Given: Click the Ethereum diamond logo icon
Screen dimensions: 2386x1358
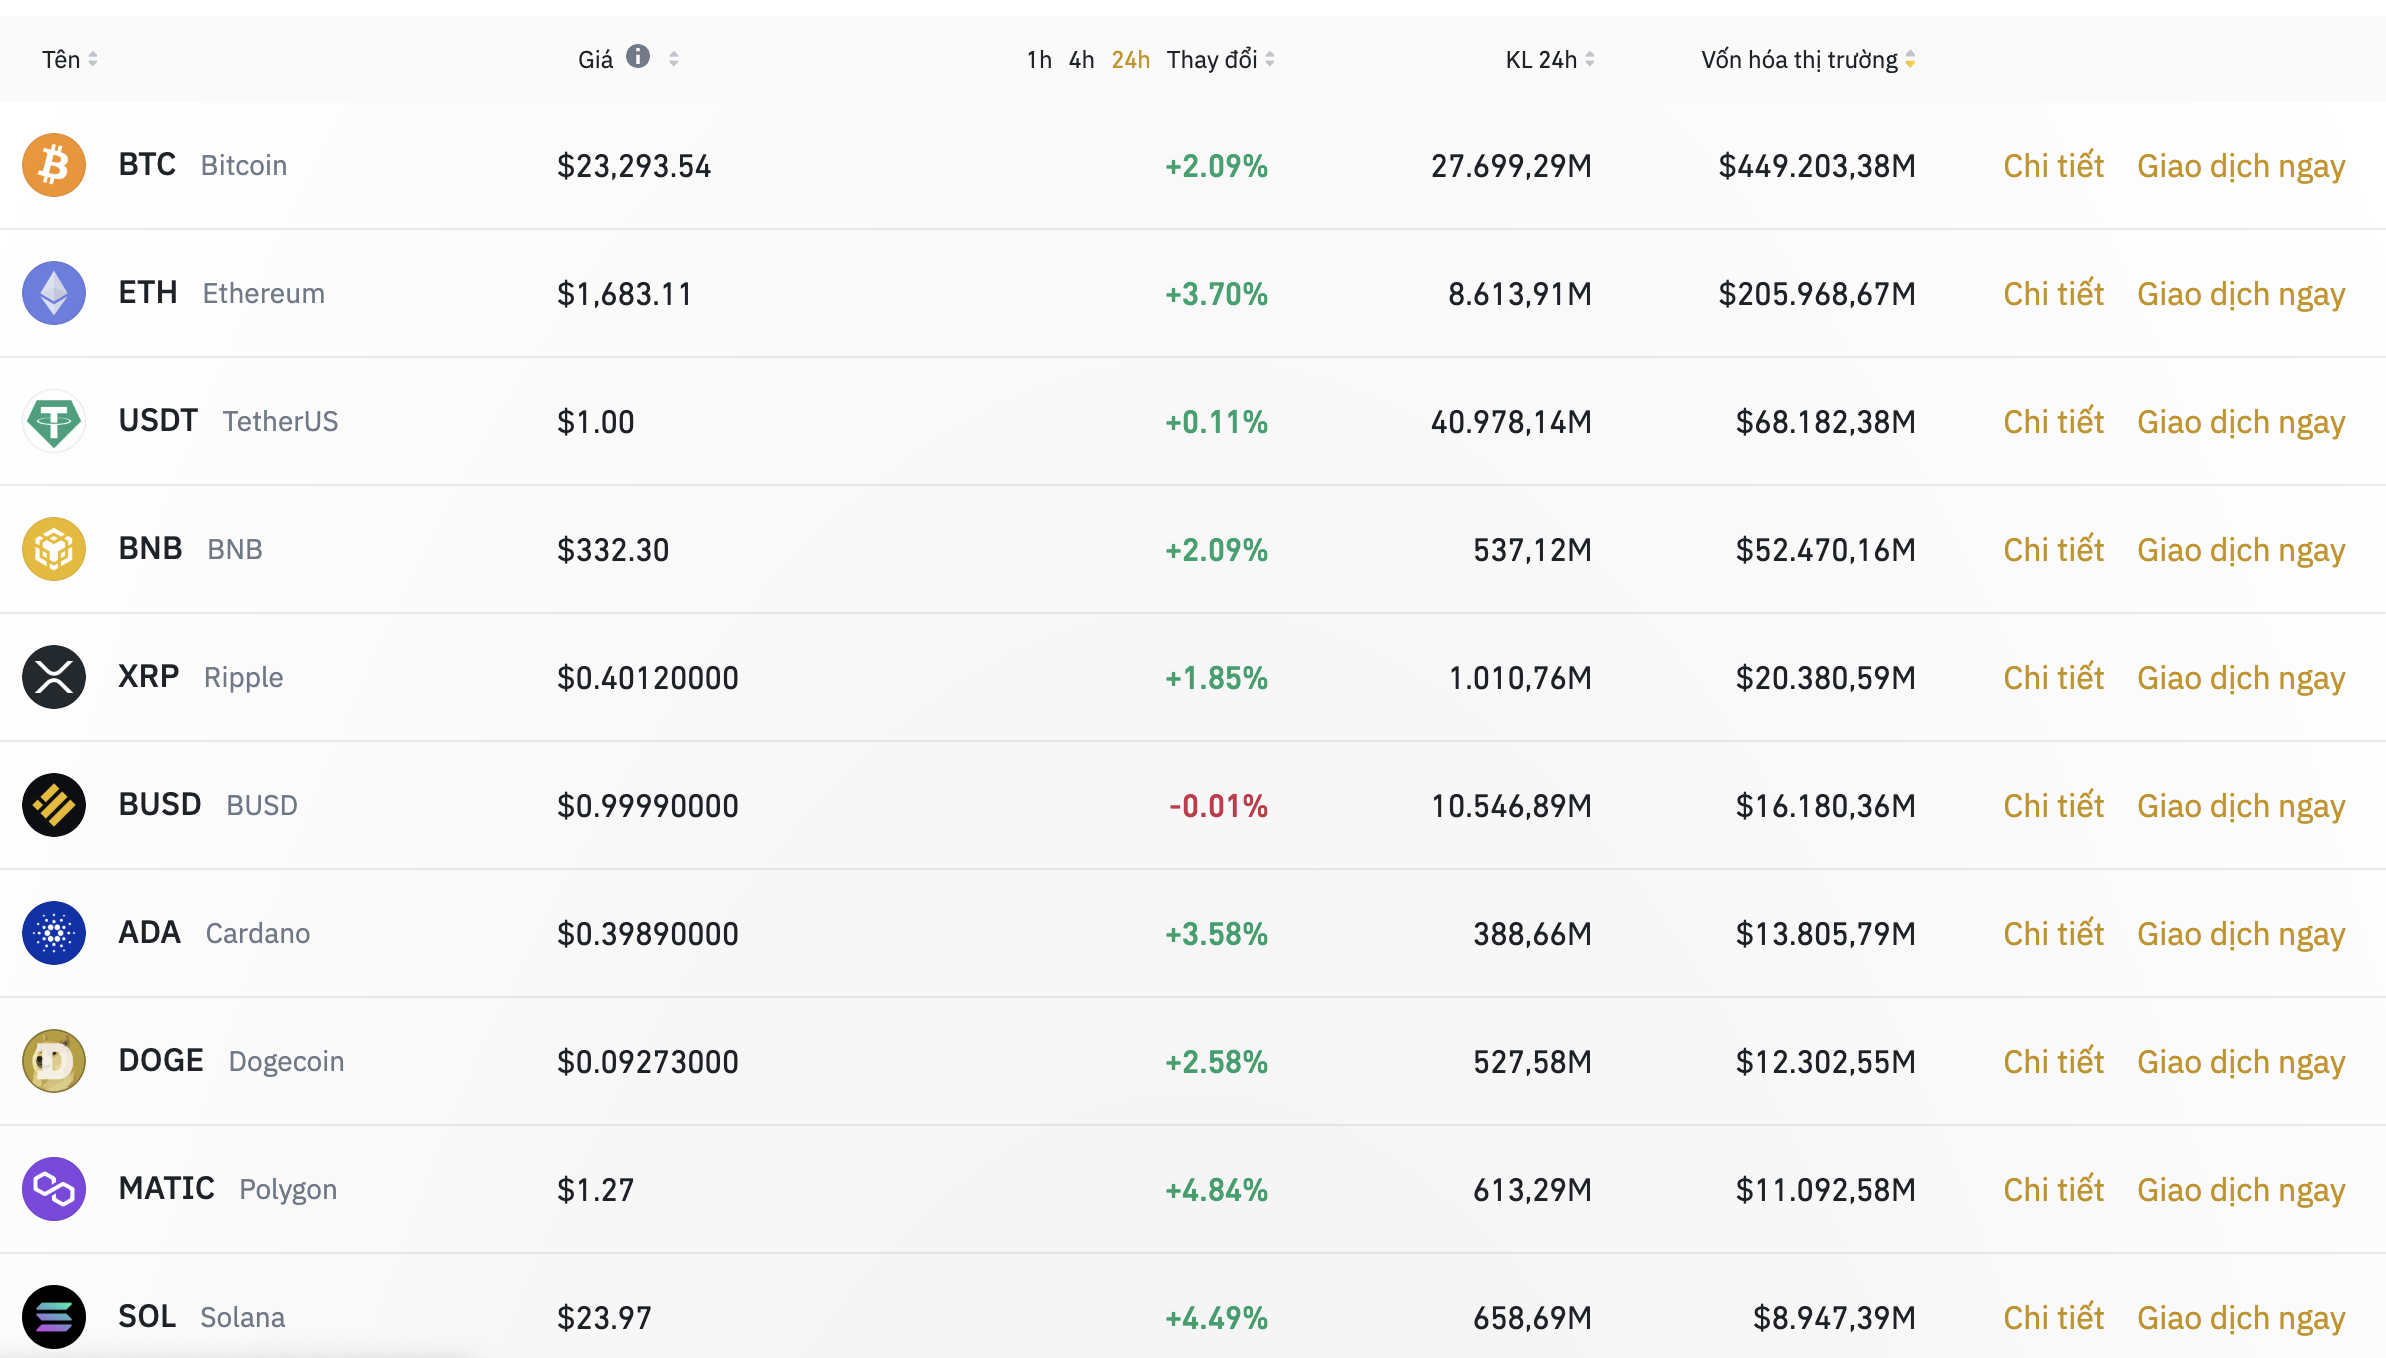Looking at the screenshot, I should click(54, 293).
